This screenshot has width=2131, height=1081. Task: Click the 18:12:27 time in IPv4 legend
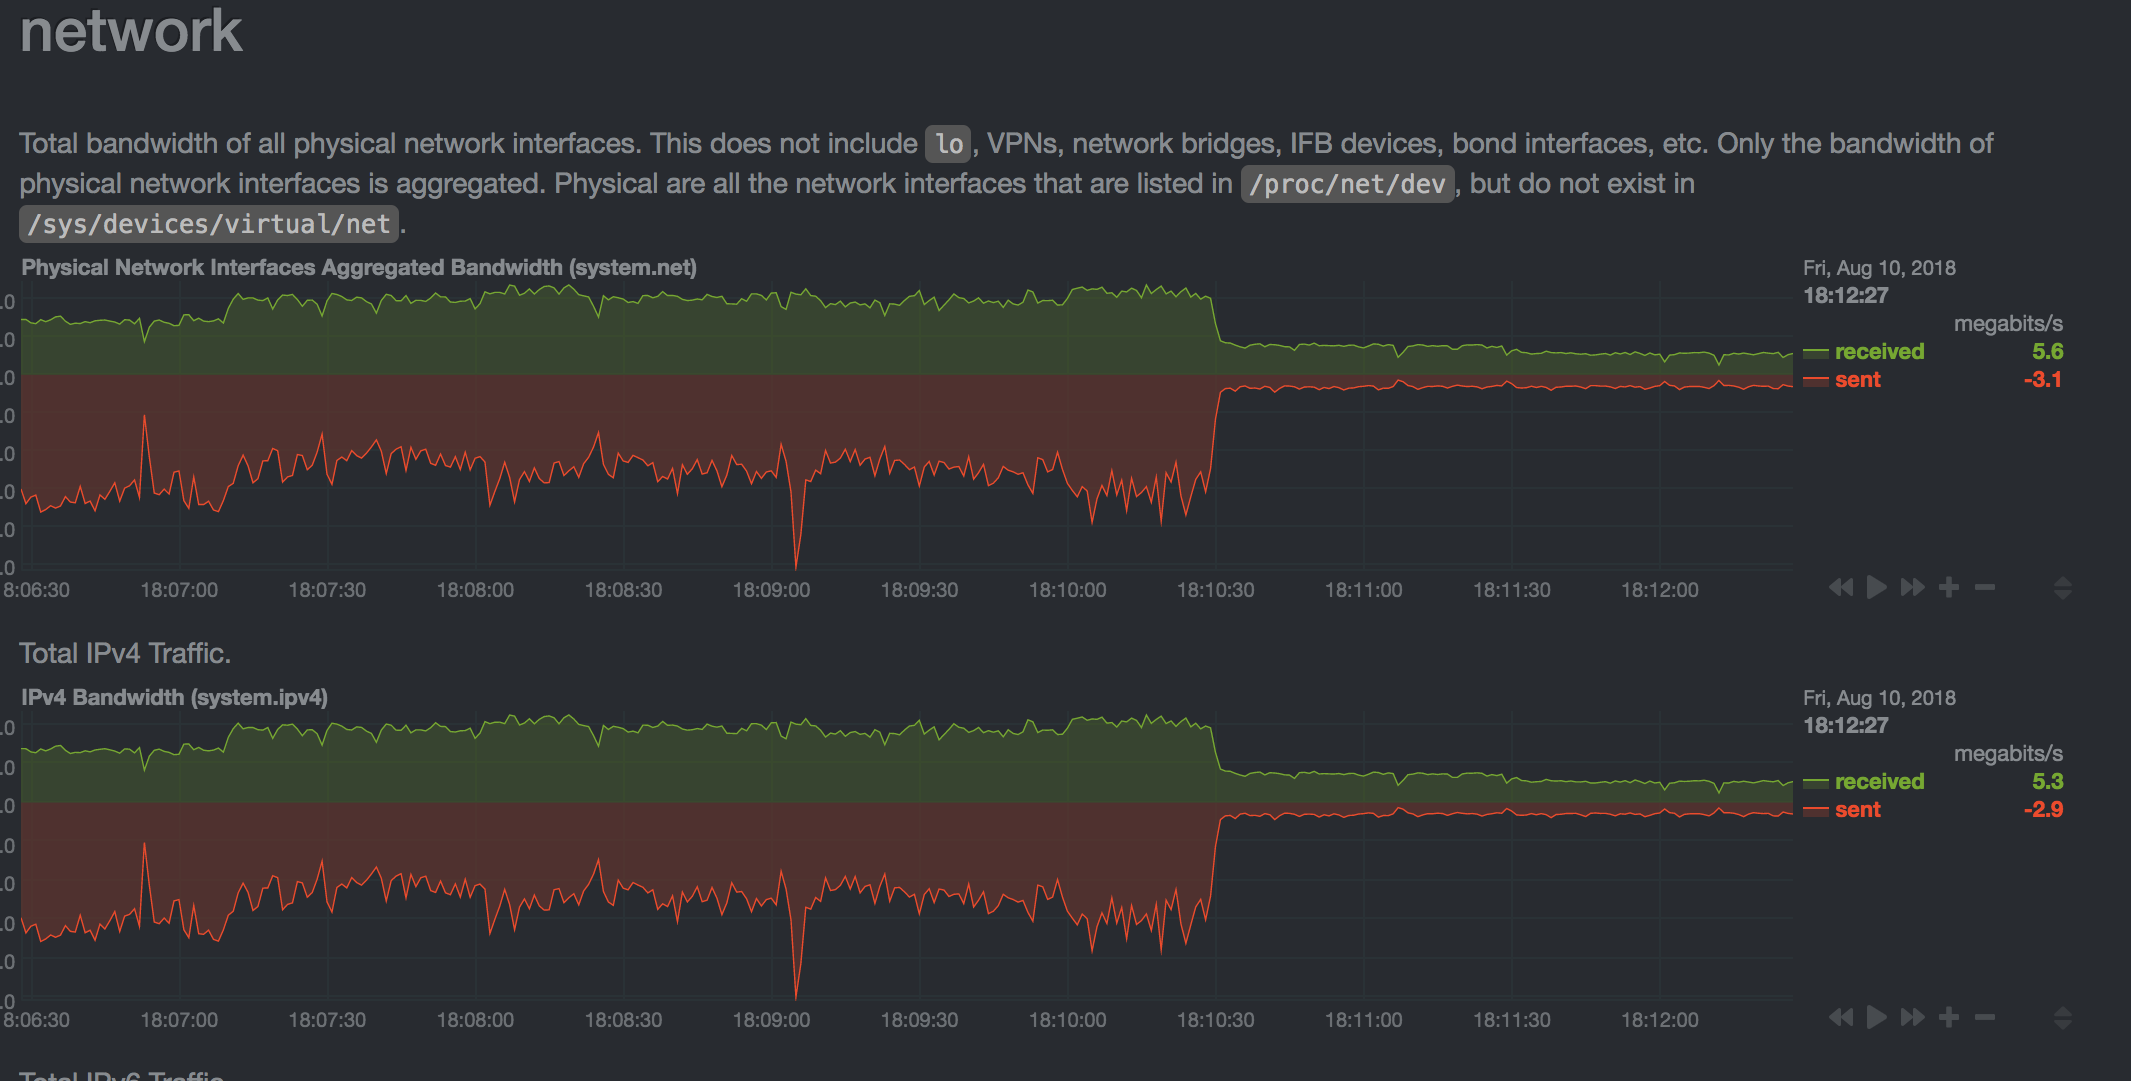tap(1846, 726)
